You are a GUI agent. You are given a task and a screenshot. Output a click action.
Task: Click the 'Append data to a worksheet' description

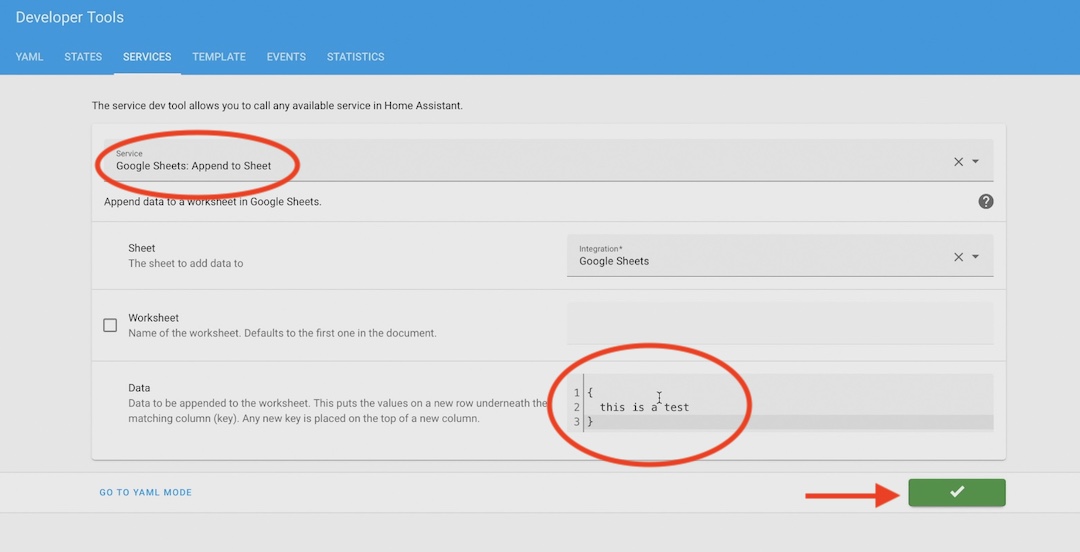click(x=213, y=202)
